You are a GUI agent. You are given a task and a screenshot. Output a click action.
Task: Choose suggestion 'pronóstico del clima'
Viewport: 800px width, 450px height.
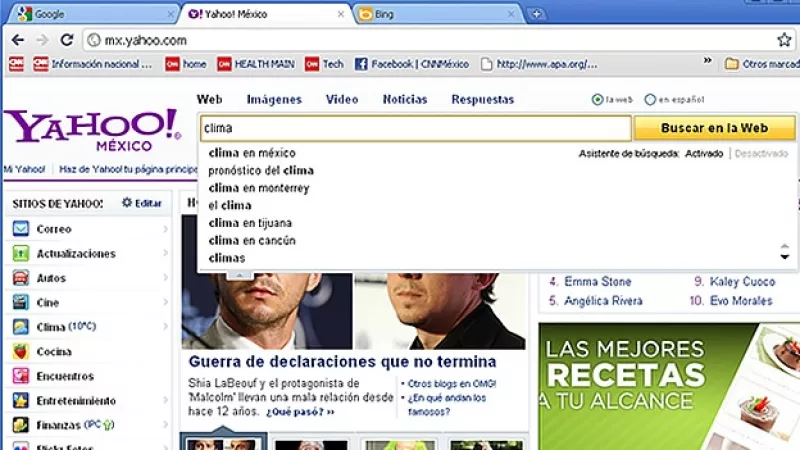pyautogui.click(x=261, y=170)
